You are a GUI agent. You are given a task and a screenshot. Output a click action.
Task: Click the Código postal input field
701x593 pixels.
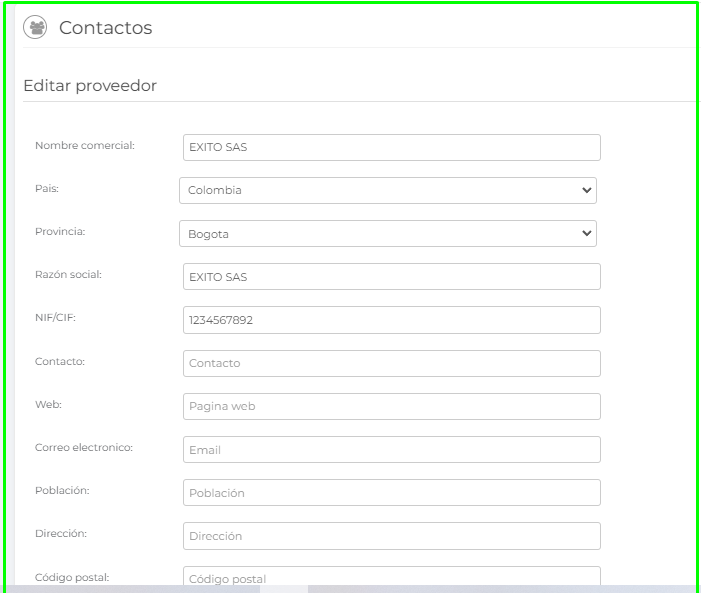pos(391,577)
